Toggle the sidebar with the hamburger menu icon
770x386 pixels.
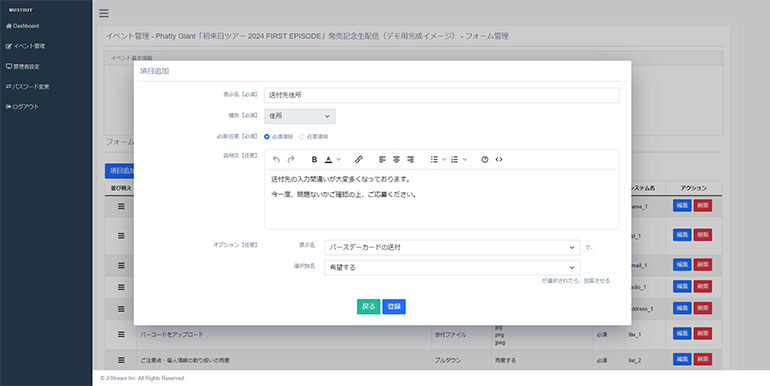104,13
